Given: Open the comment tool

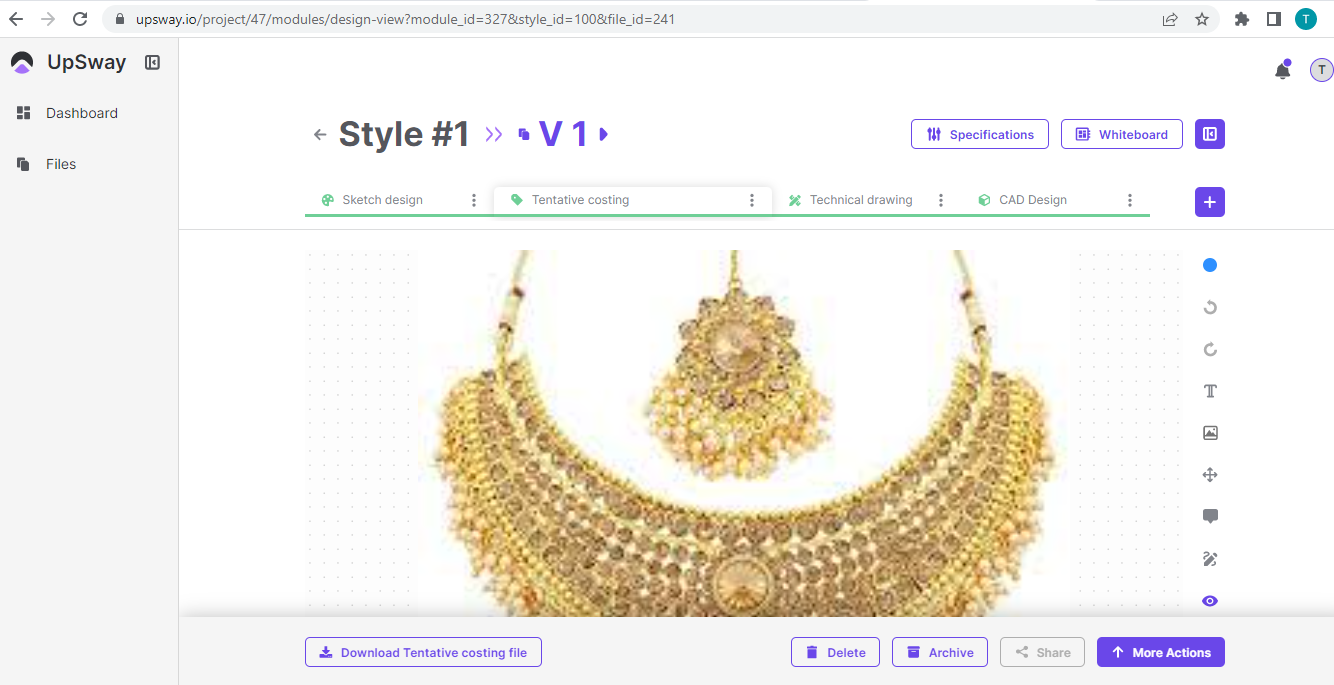Looking at the screenshot, I should point(1210,517).
